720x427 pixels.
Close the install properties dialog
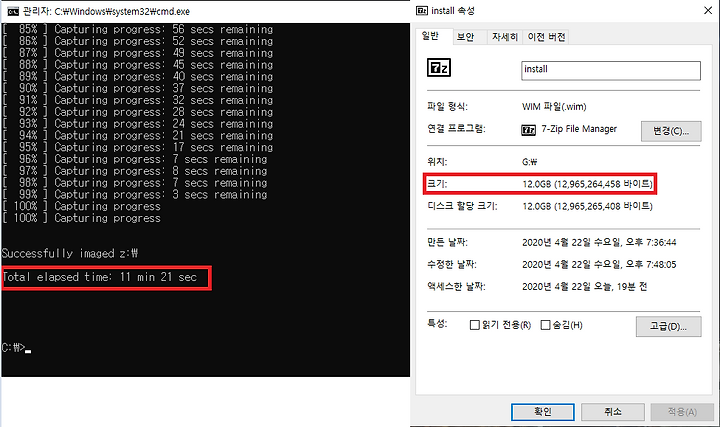[x=708, y=11]
